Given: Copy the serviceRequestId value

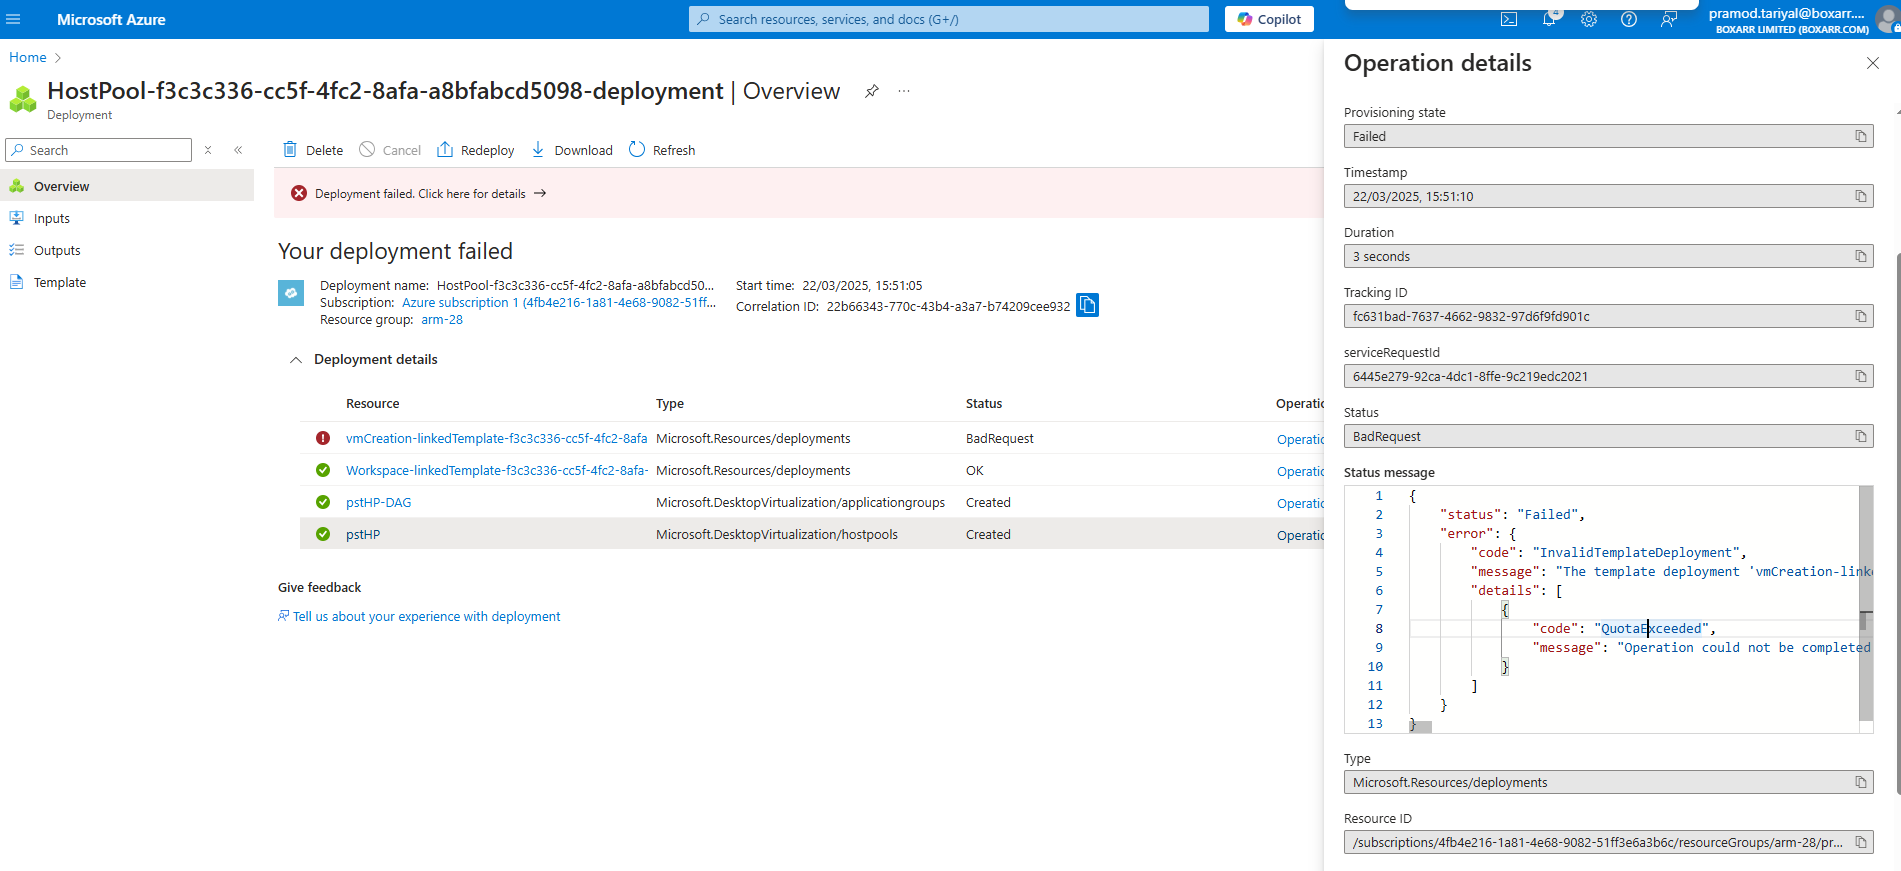Looking at the screenshot, I should [x=1861, y=376].
